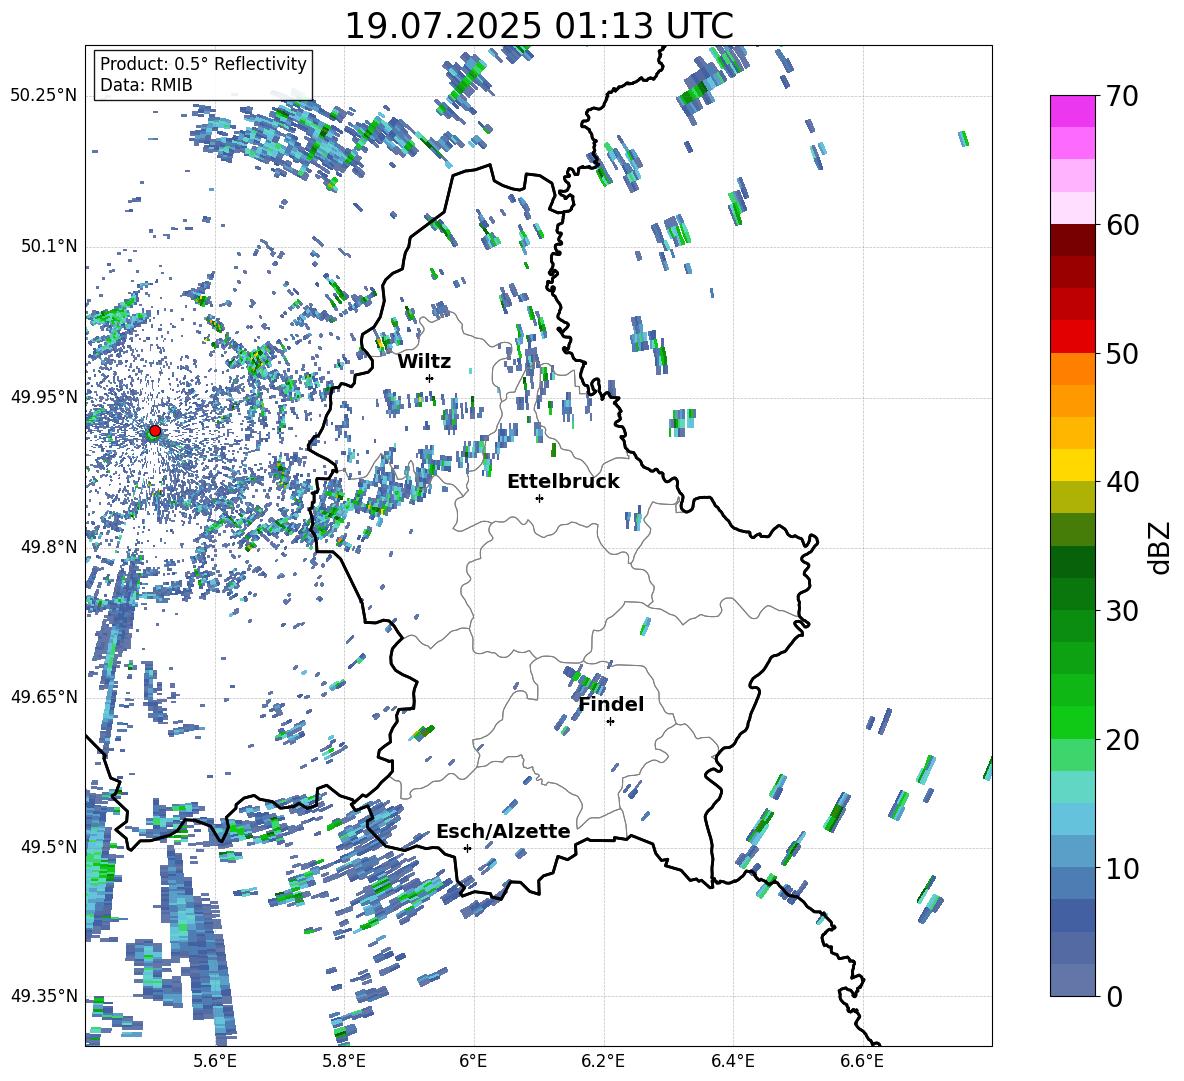This screenshot has height=1081, width=1184.
Task: Click the colorbar tick label 20
Action: (1123, 740)
